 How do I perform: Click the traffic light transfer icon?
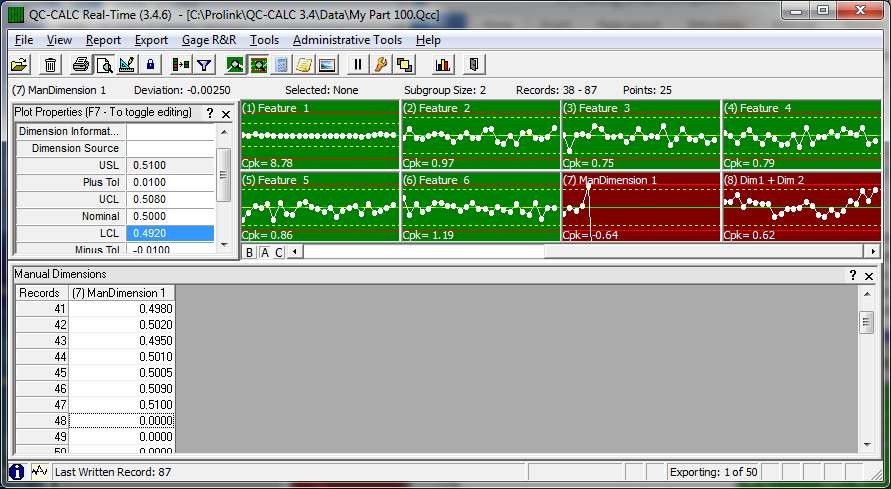[x=181, y=65]
